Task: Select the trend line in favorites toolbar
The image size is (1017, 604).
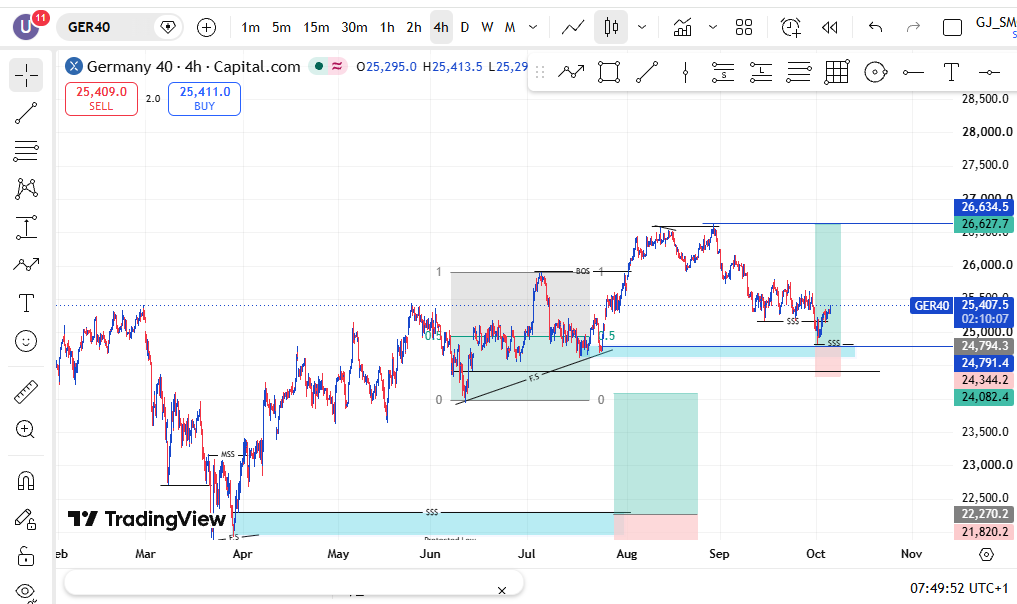Action: tap(647, 72)
